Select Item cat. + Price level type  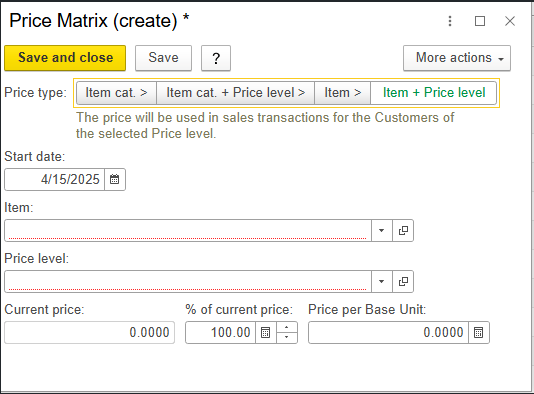tap(235, 93)
